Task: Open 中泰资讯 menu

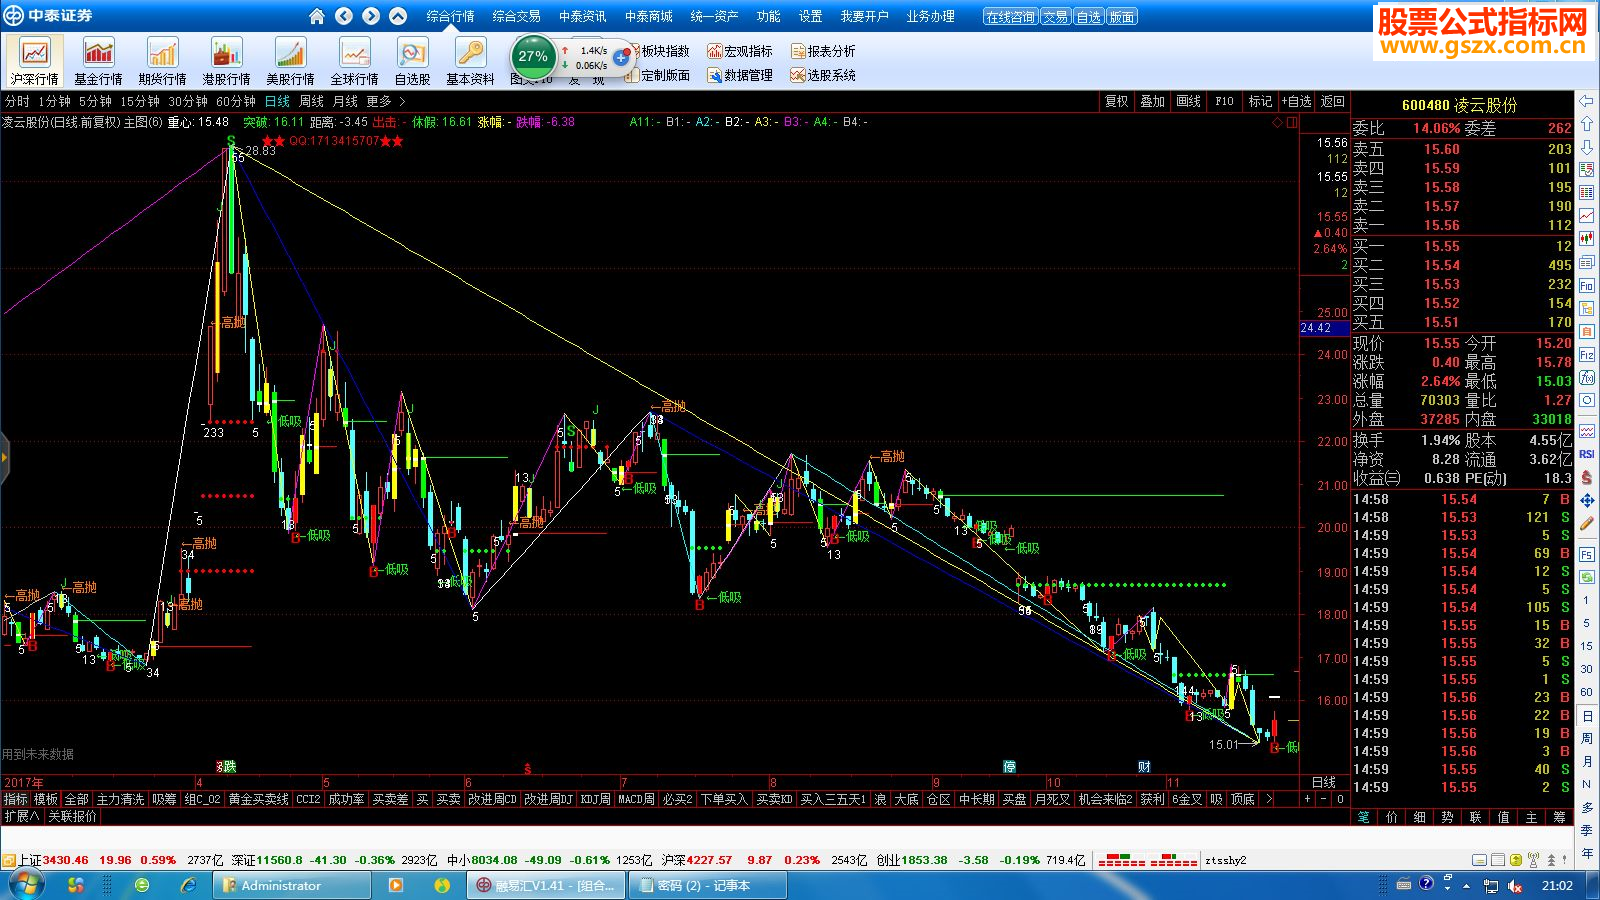Action: pos(582,16)
